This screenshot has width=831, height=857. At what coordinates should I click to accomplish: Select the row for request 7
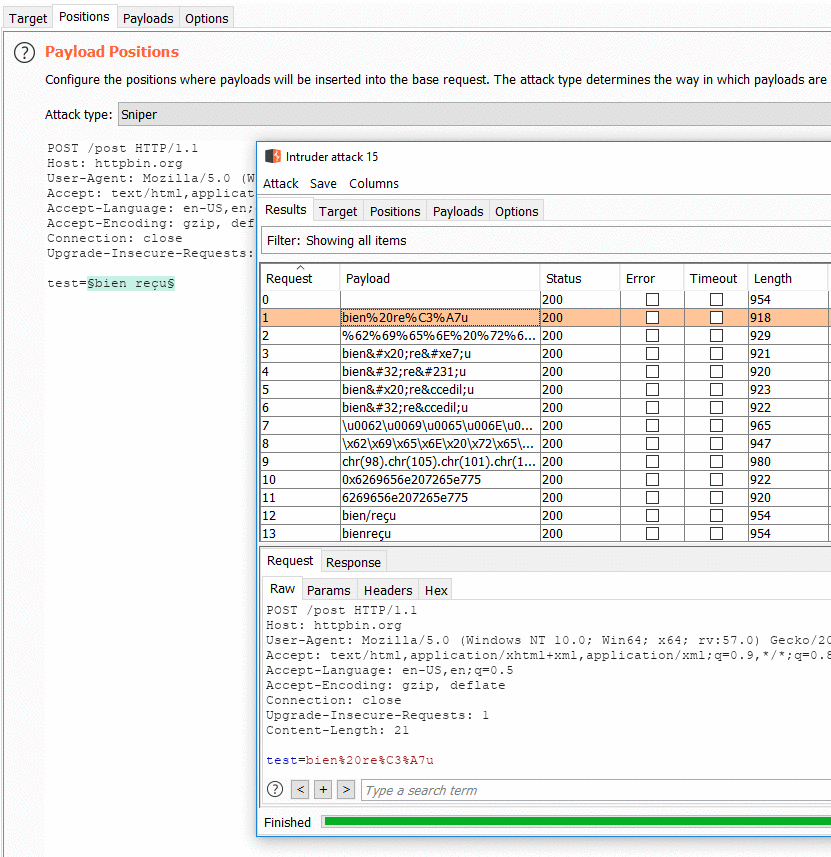(440, 425)
